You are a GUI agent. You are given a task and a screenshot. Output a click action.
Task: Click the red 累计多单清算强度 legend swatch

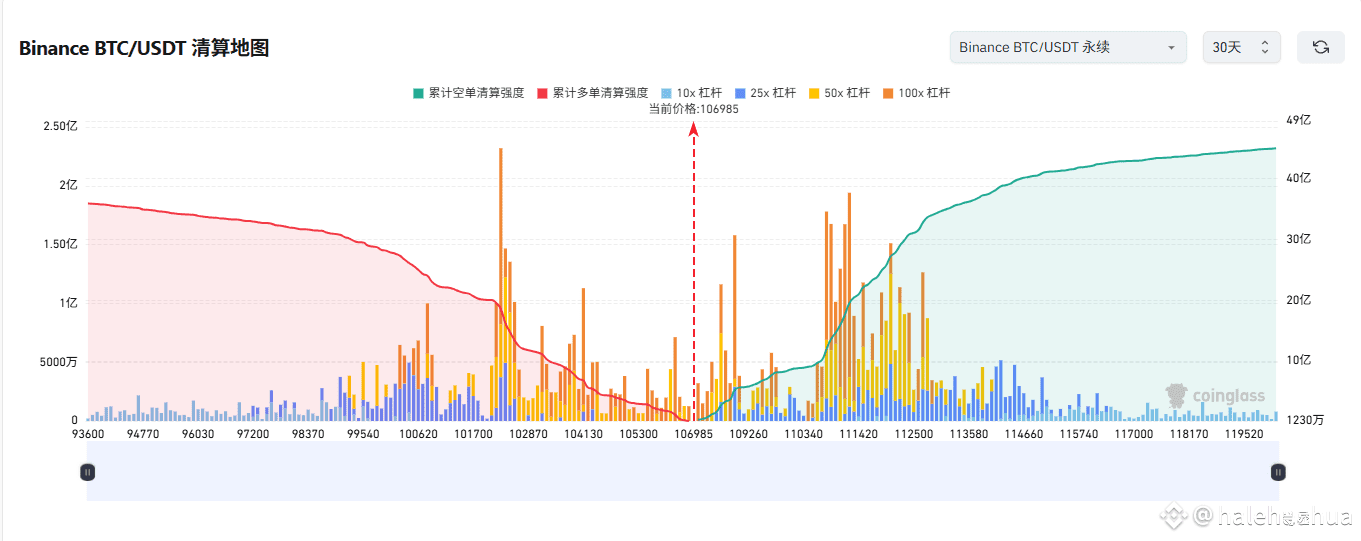[543, 93]
